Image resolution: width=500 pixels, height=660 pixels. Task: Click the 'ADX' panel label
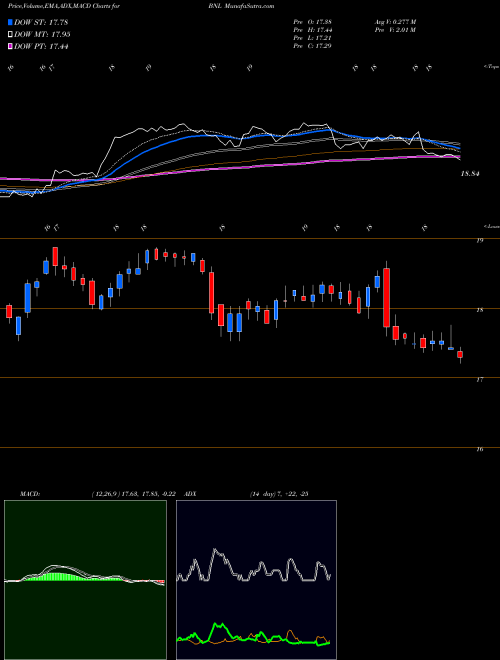(191, 494)
